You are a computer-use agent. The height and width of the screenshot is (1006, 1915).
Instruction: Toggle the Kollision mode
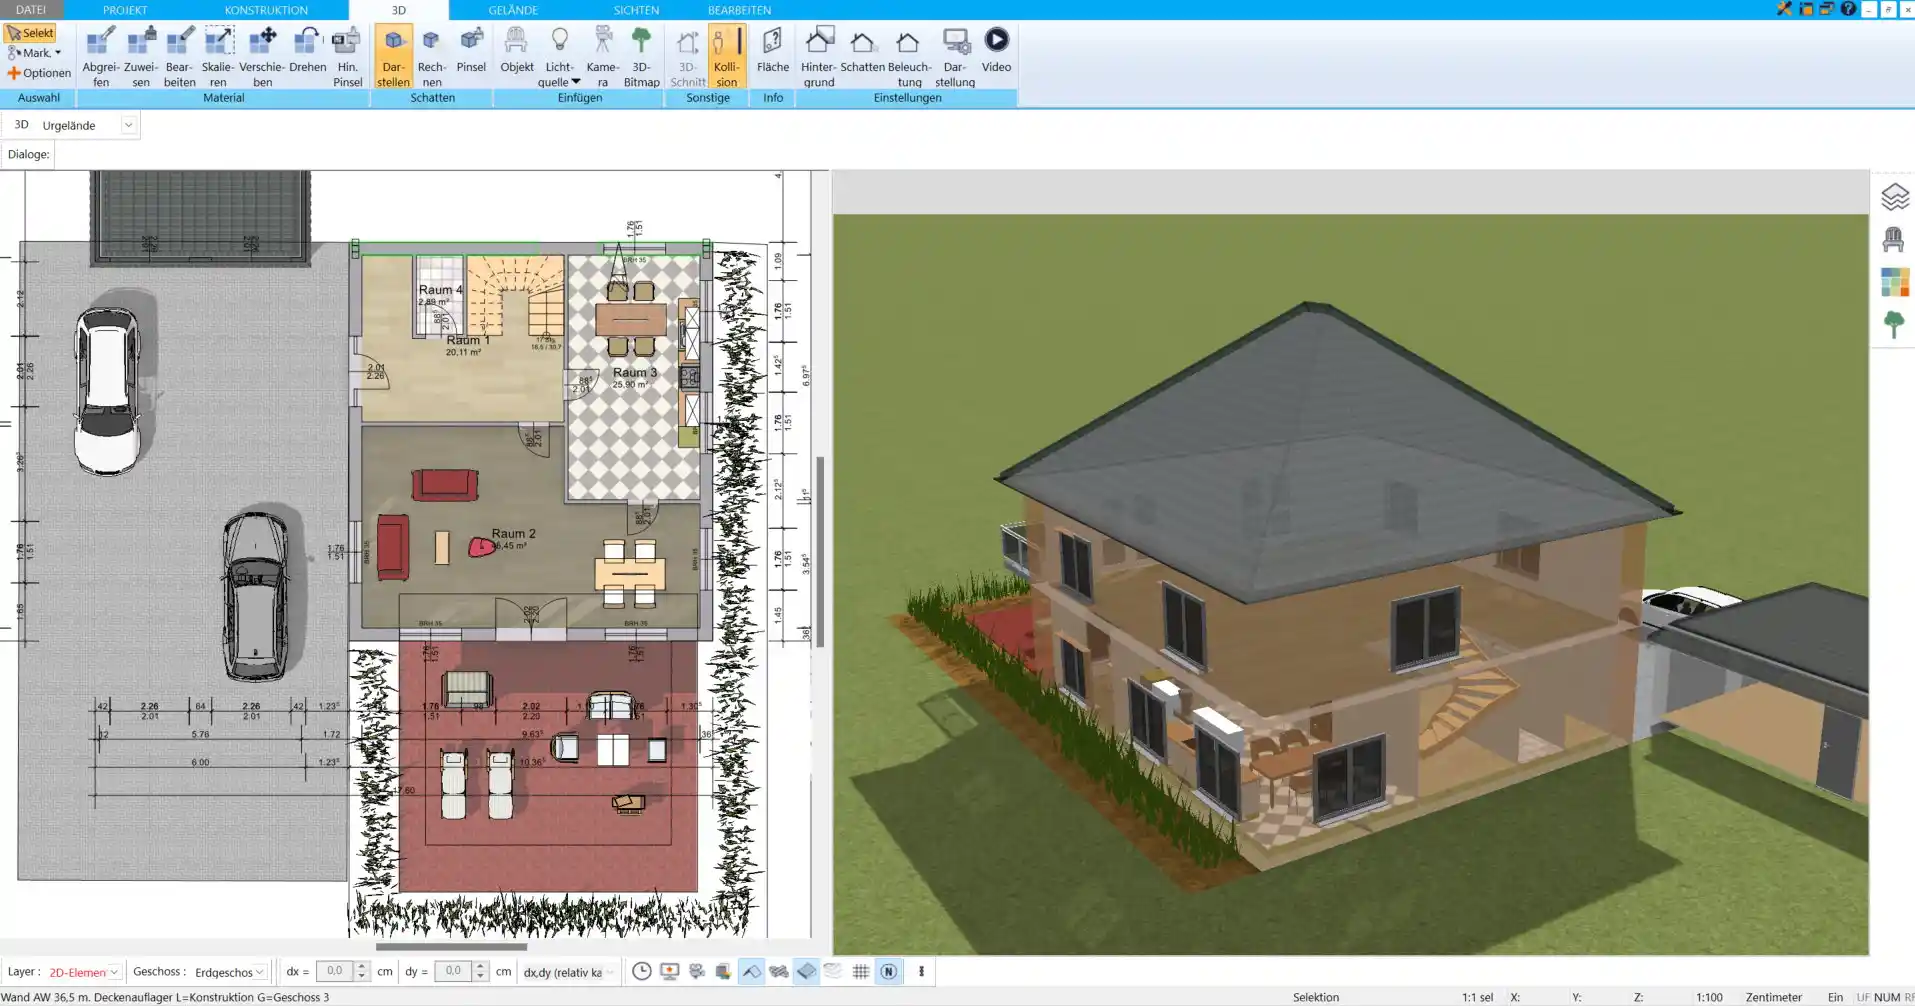click(726, 55)
